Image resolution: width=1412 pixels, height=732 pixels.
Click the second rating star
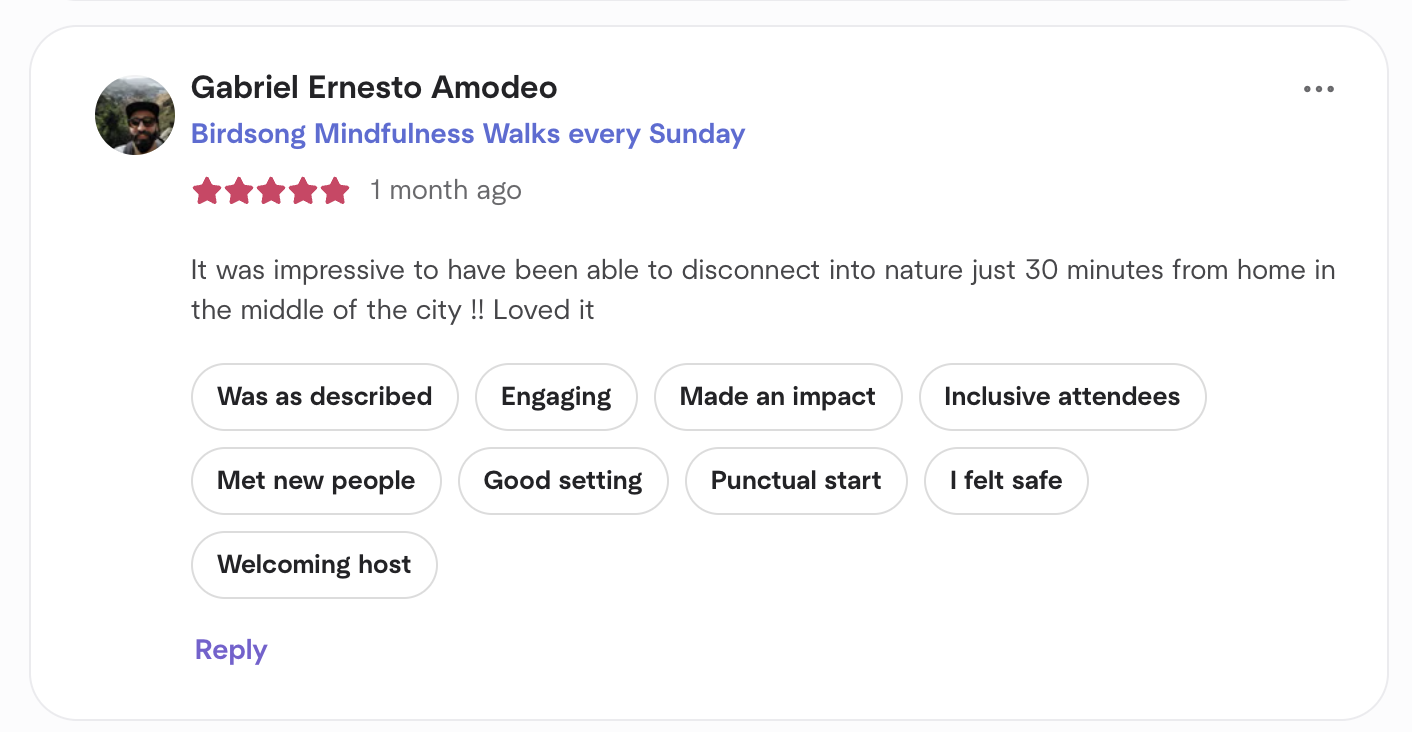click(239, 190)
